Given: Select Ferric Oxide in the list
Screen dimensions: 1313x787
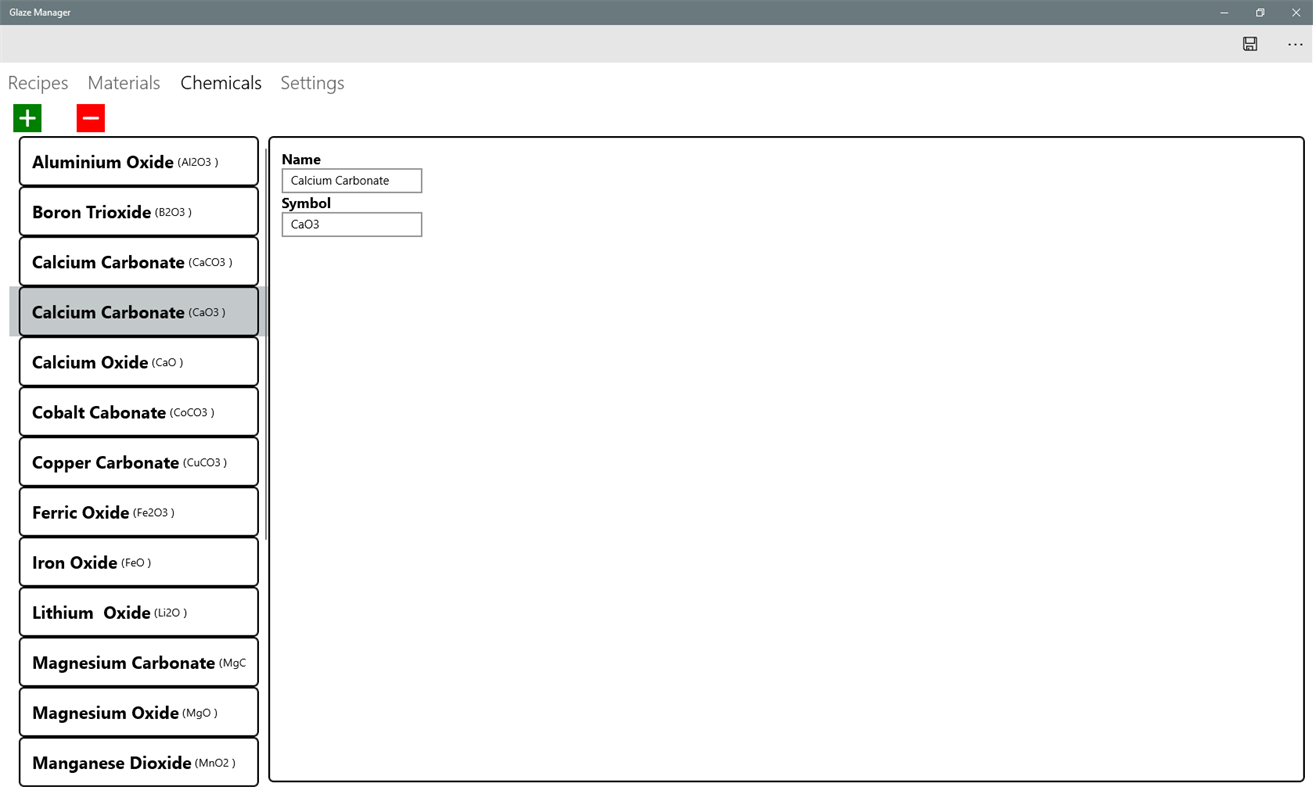Looking at the screenshot, I should point(138,511).
